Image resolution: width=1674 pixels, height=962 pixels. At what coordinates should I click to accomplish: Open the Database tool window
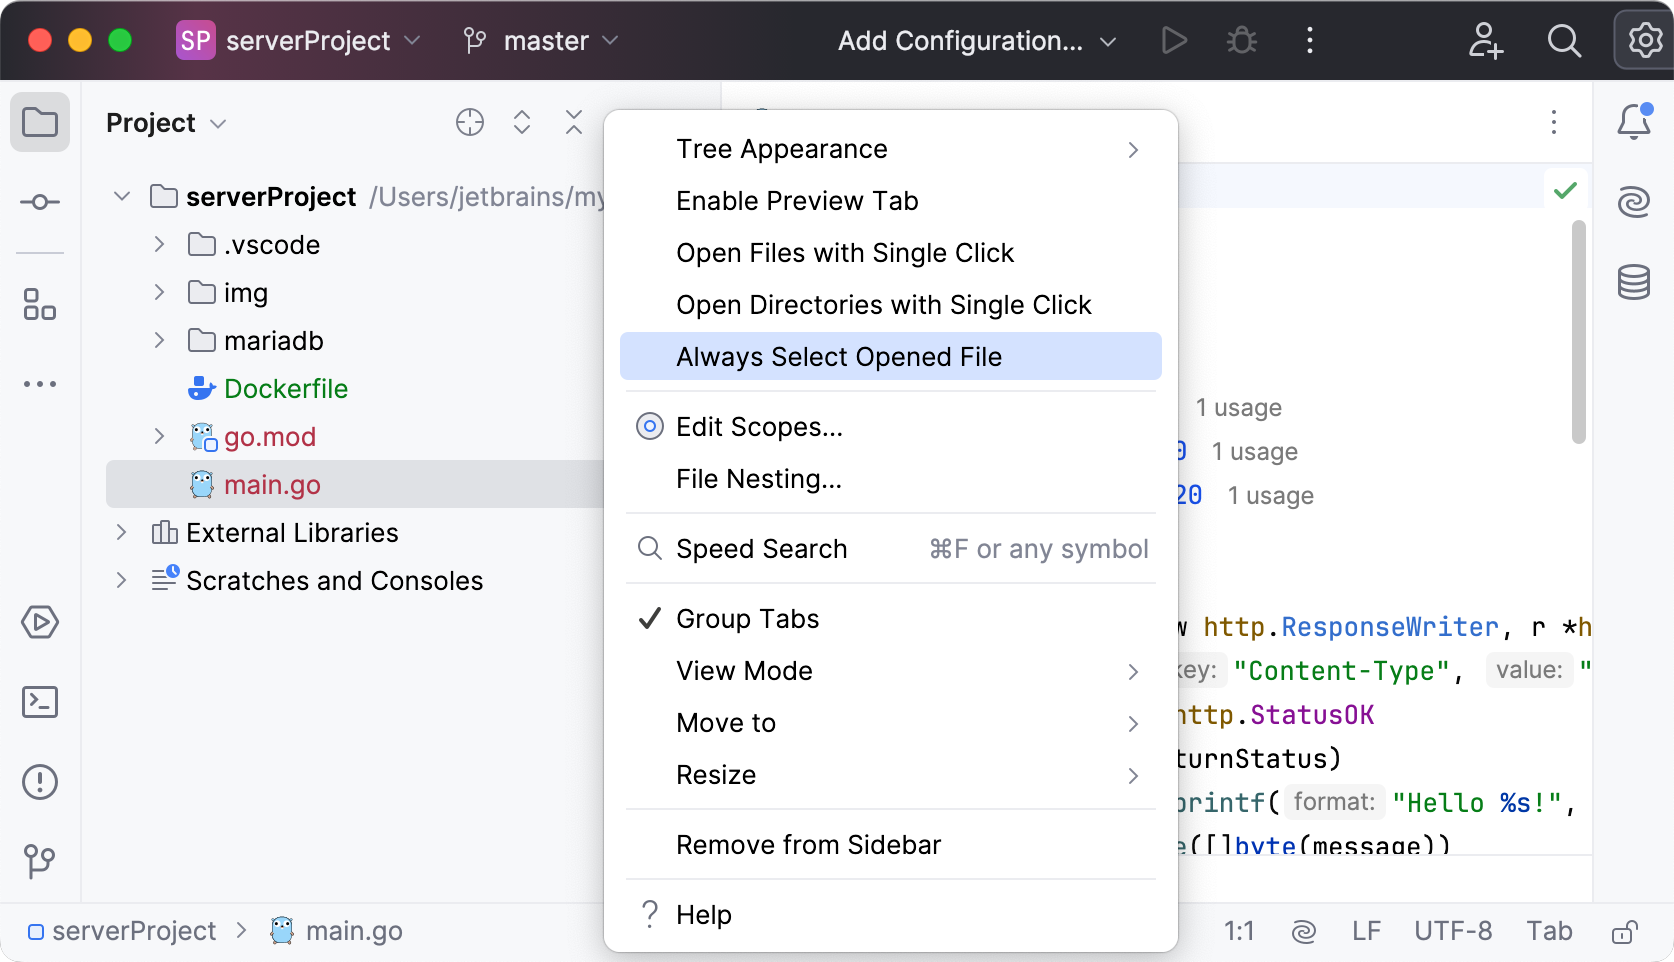pyautogui.click(x=1634, y=283)
